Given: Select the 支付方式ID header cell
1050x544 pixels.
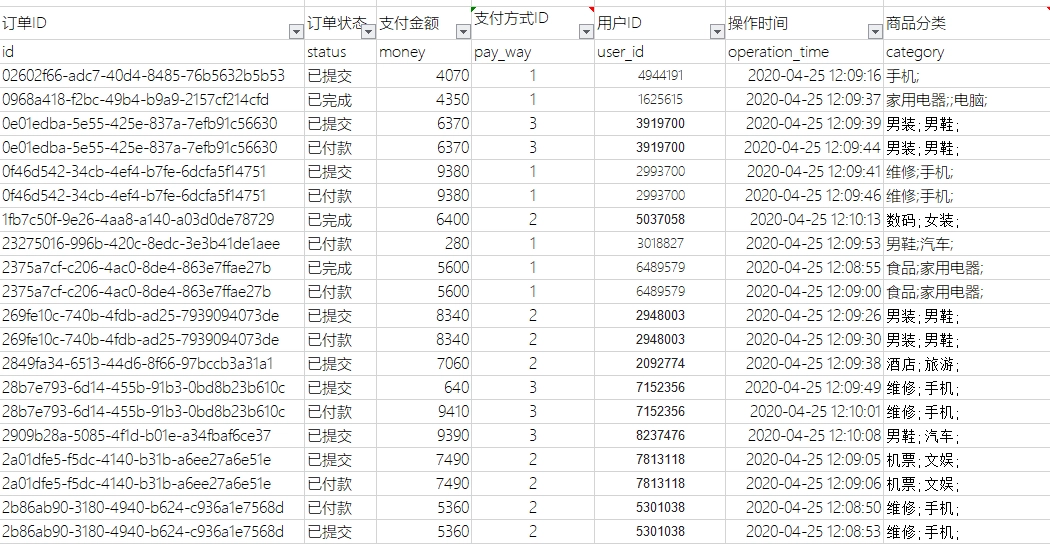Looking at the screenshot, I should point(533,23).
